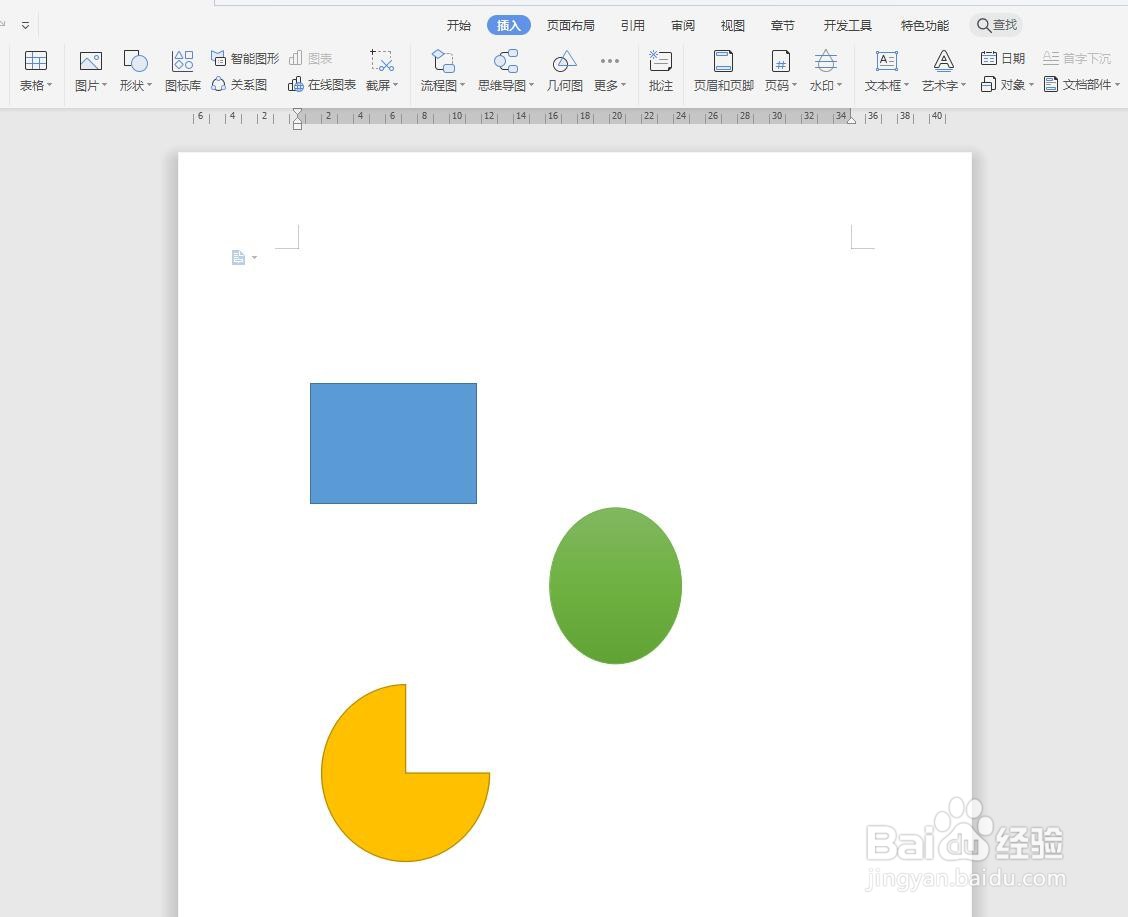
Task: Click the 艺术字 word art icon
Action: [x=943, y=60]
